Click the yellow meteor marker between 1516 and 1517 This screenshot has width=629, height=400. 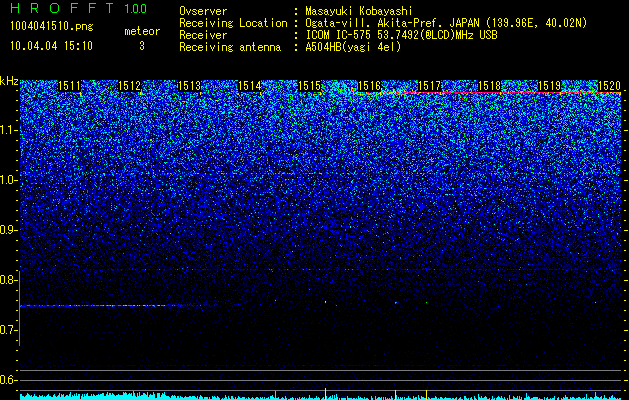click(x=396, y=394)
